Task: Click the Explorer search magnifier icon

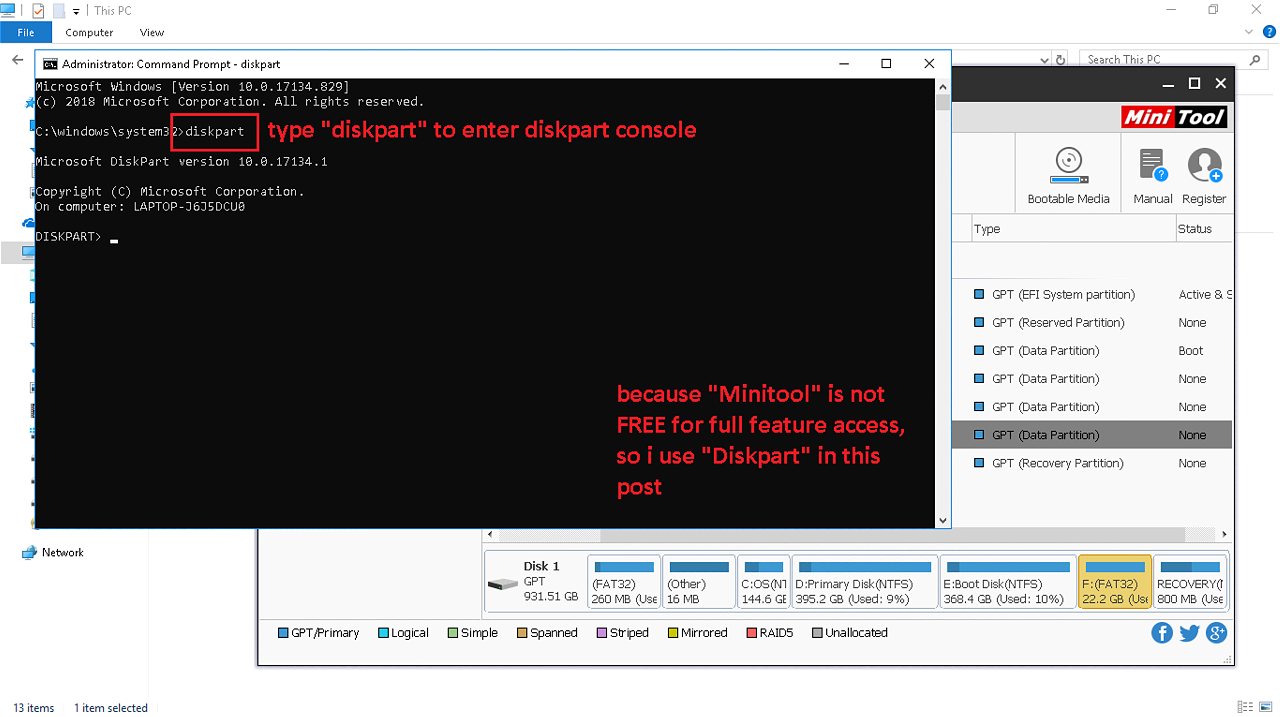Action: click(x=1253, y=60)
